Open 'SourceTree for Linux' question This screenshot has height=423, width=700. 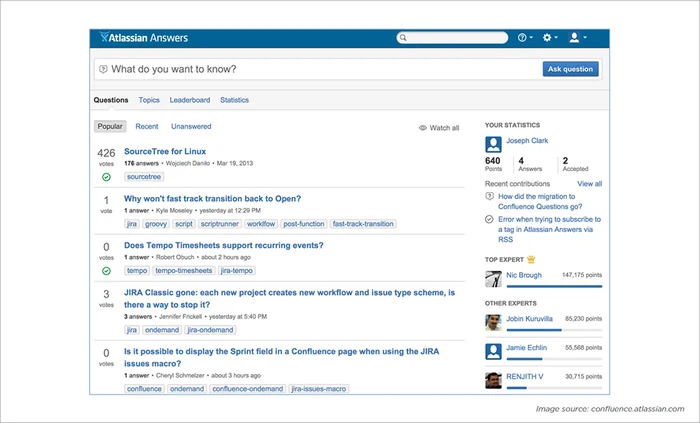tap(165, 151)
